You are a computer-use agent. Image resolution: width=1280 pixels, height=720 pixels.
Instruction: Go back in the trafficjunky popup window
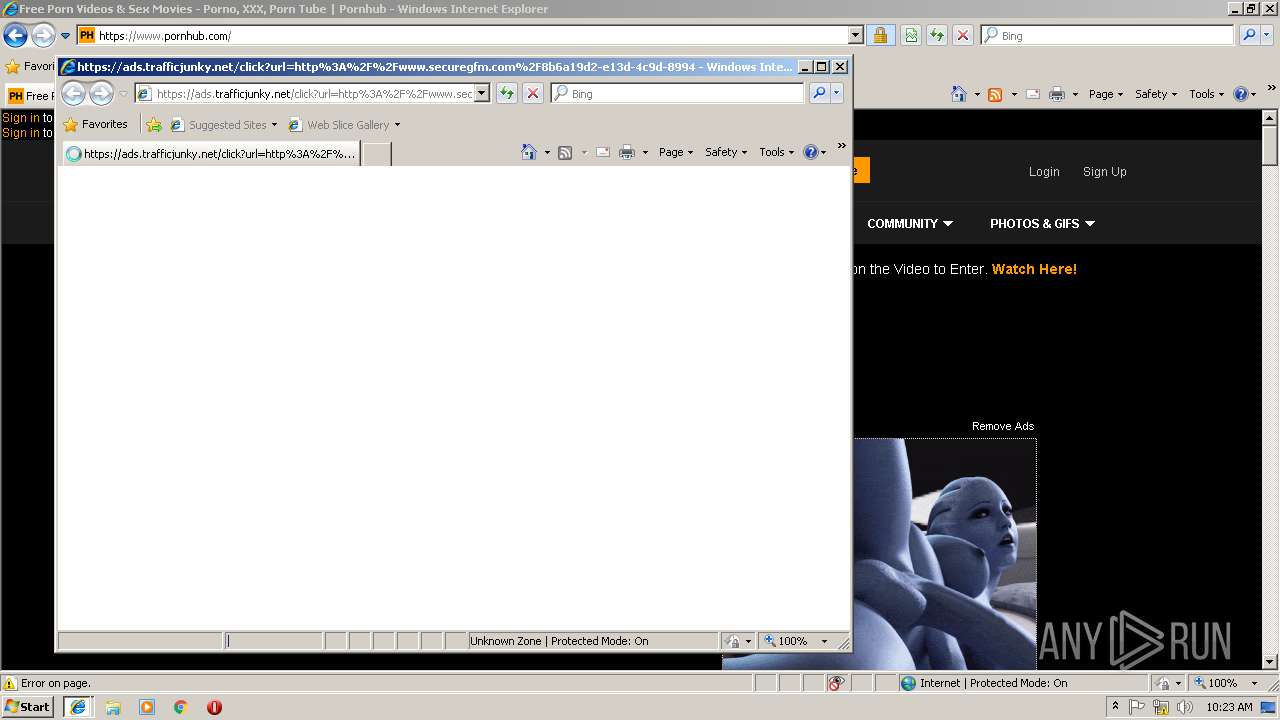pos(73,94)
